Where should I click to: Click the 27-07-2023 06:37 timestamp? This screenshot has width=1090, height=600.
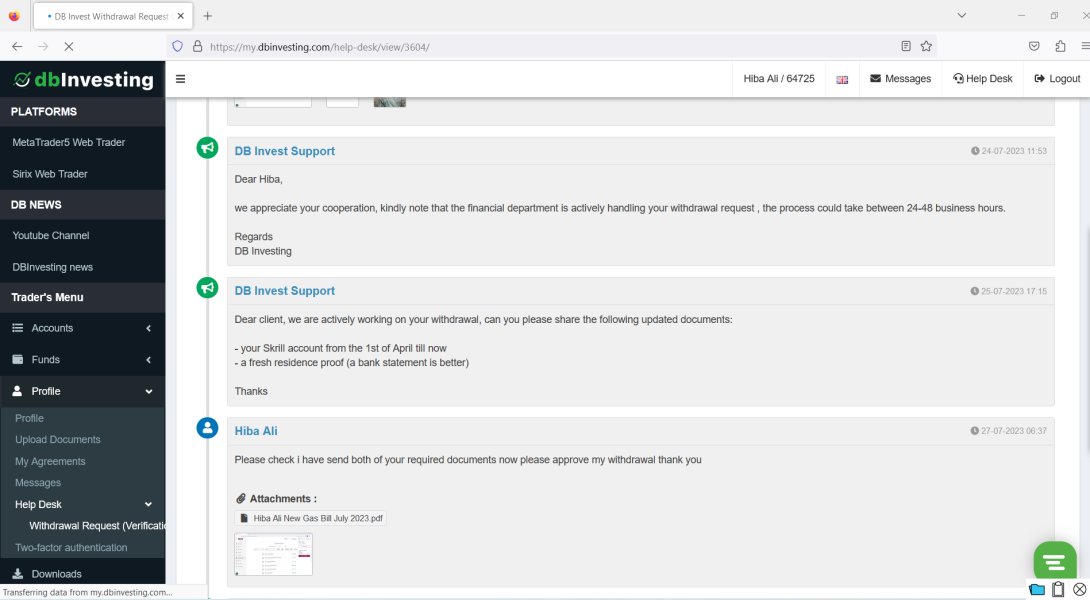pyautogui.click(x=1009, y=431)
